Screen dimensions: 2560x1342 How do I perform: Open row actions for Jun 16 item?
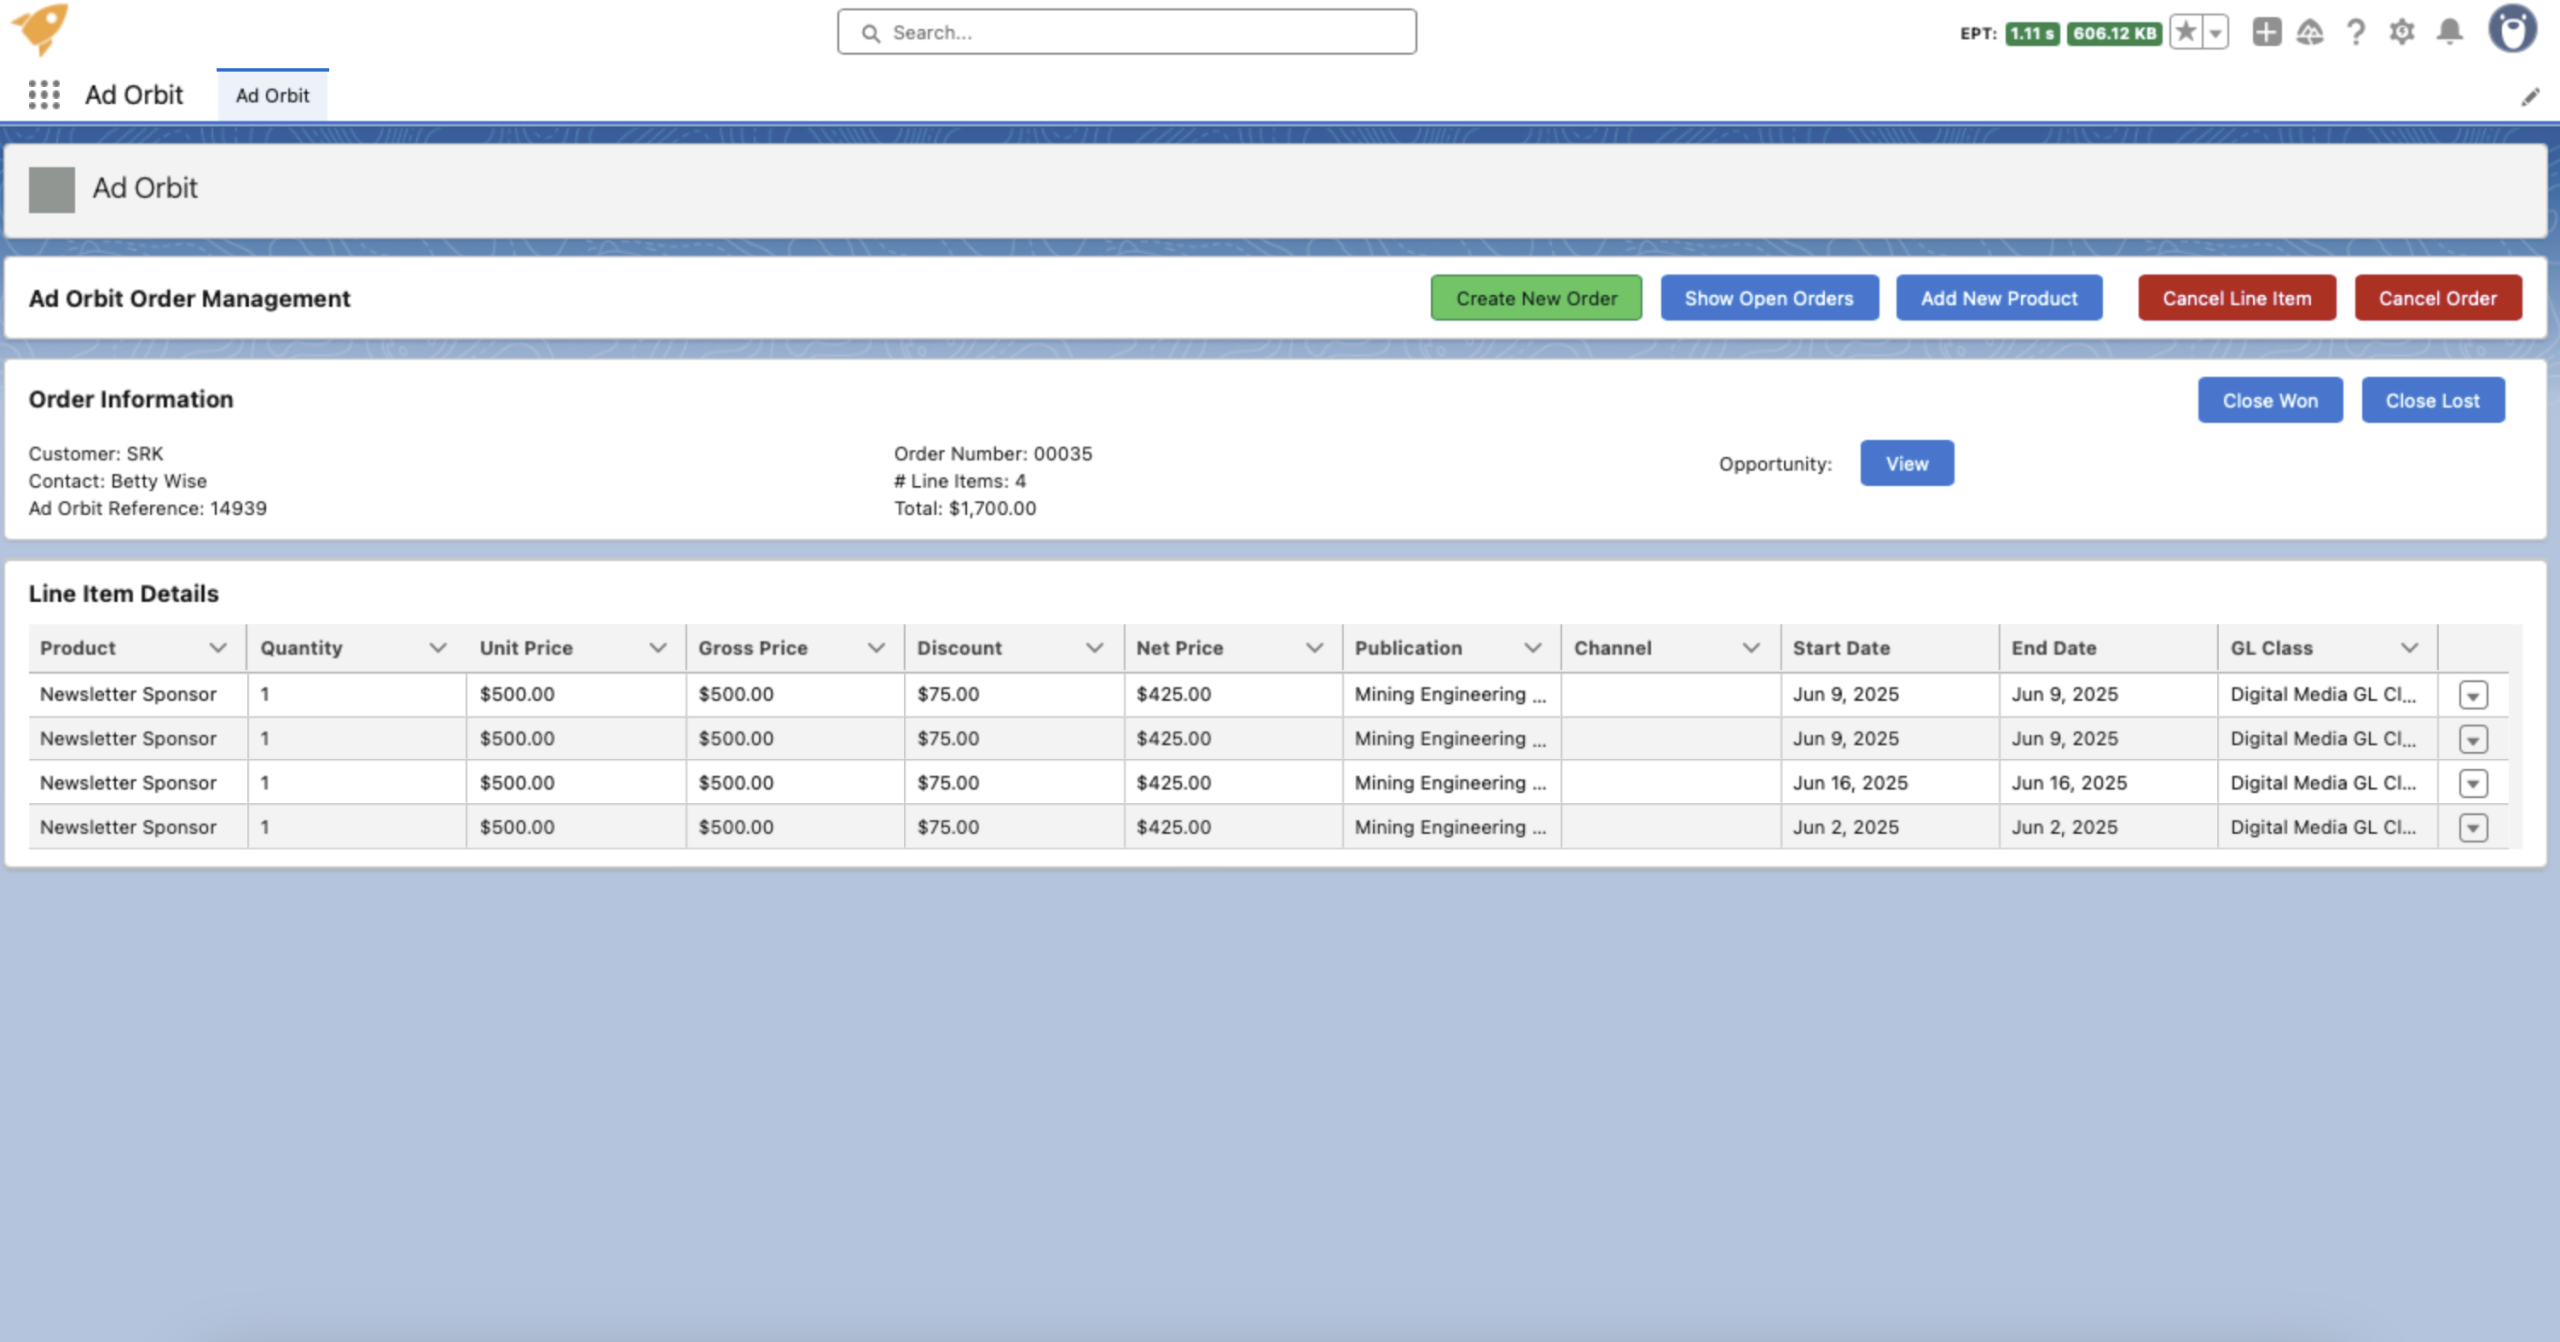click(x=2473, y=783)
